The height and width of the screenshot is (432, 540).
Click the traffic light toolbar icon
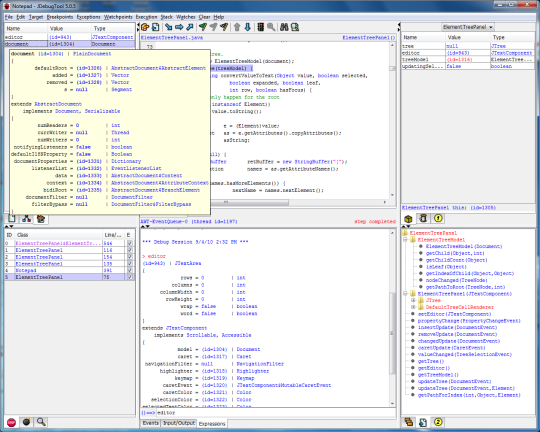tap(261, 27)
